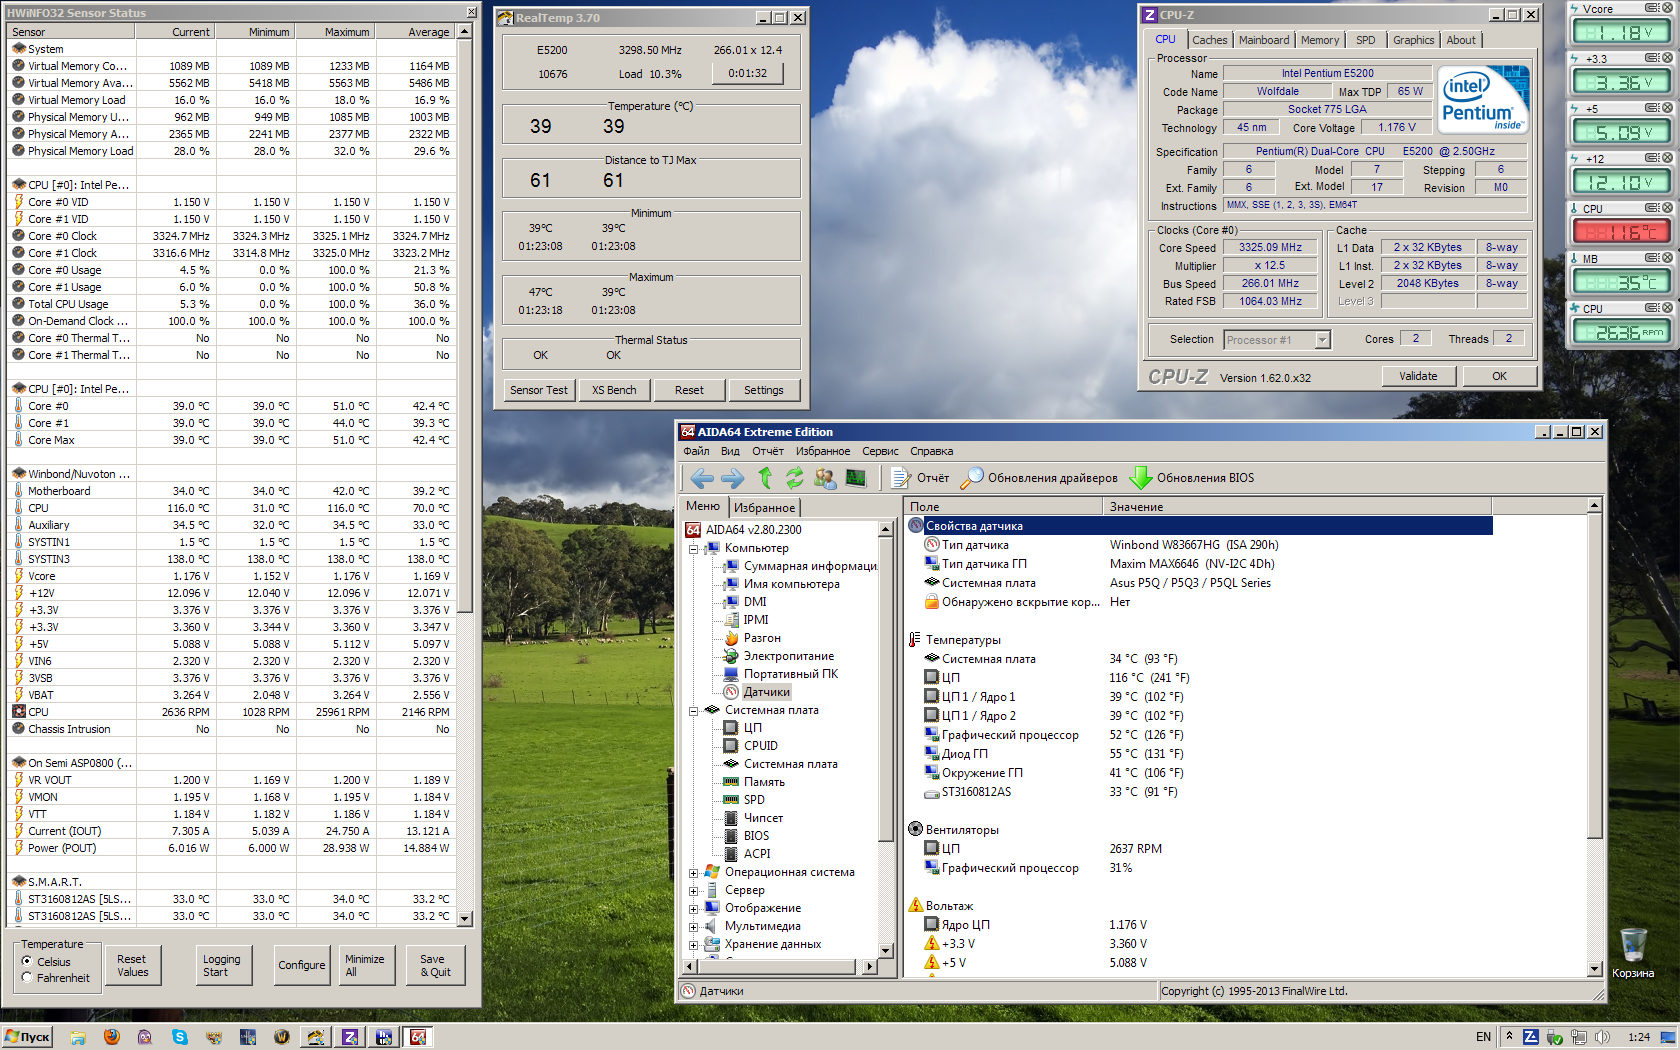Collapse the Системная плата tree node
Image resolution: width=1680 pixels, height=1050 pixels.
(693, 710)
